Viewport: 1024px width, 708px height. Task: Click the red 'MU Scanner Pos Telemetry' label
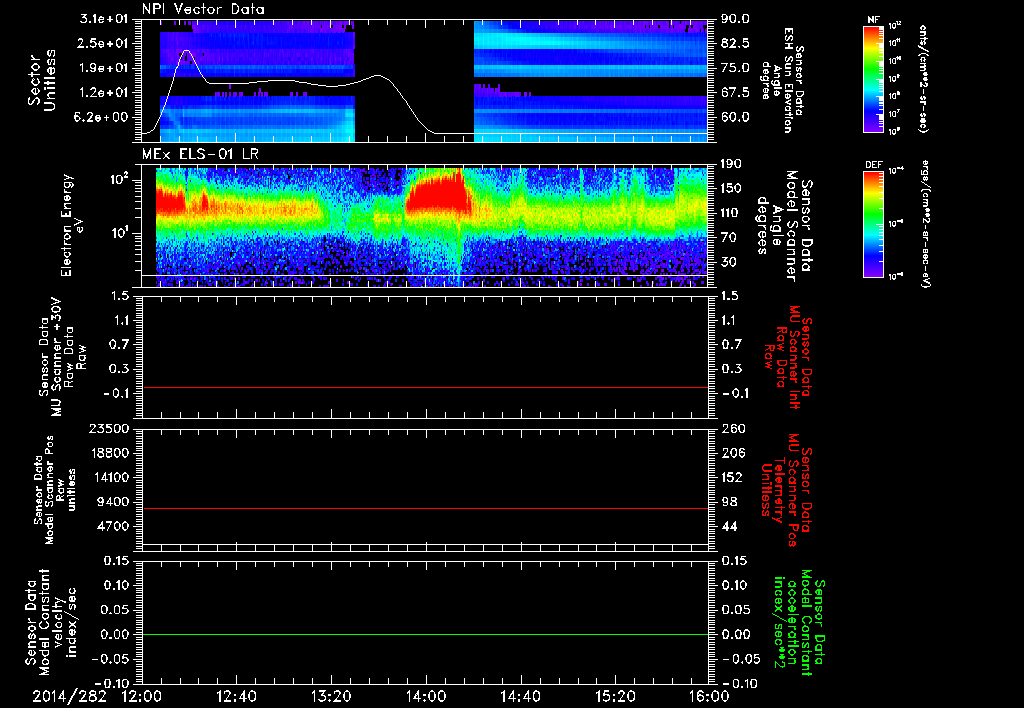pyautogui.click(x=787, y=490)
